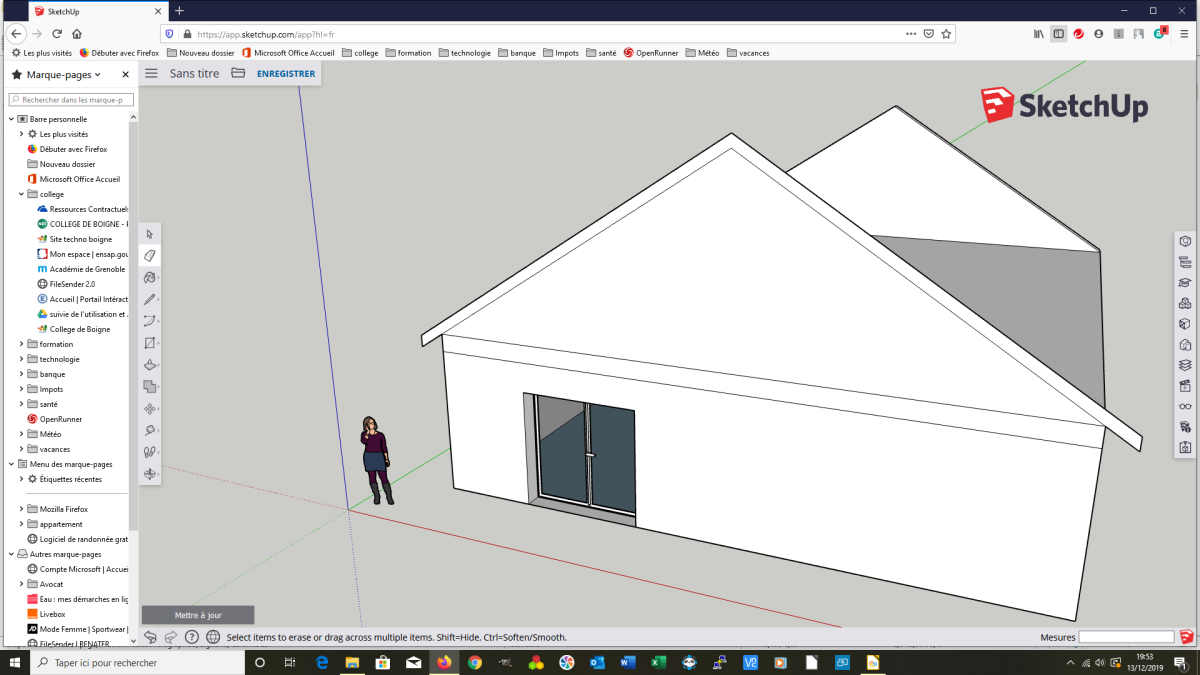
Task: Click the Mesures input field
Action: 1125,637
